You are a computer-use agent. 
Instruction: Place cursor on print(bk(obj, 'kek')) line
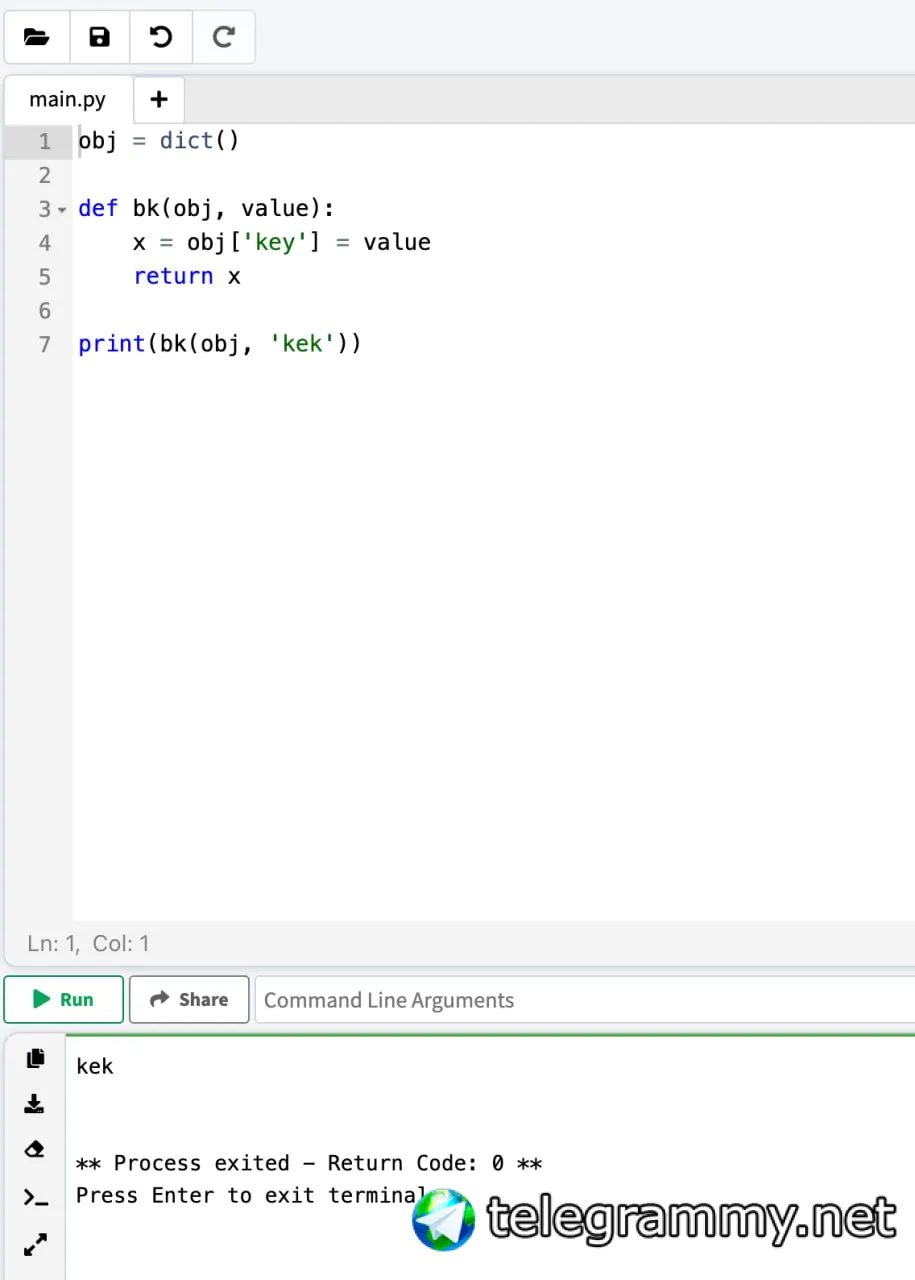click(220, 345)
